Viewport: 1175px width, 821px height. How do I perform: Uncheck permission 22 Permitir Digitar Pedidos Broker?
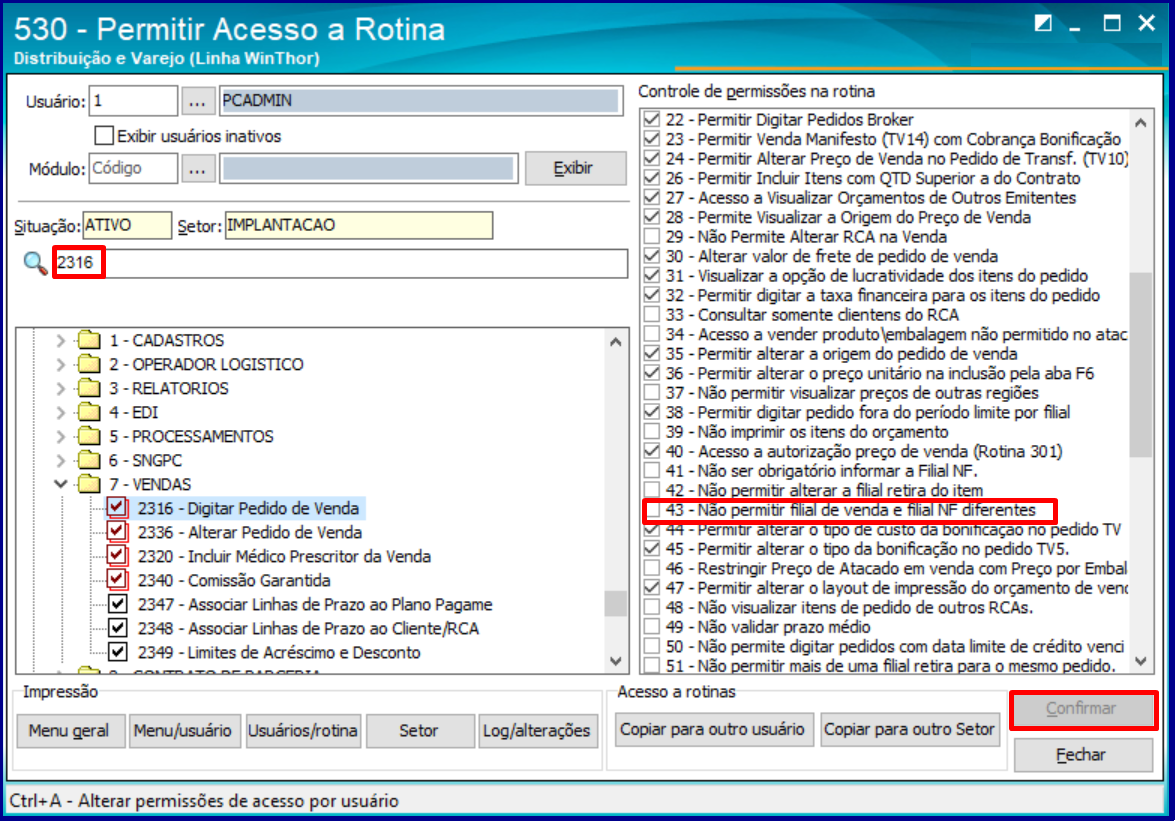click(x=653, y=120)
